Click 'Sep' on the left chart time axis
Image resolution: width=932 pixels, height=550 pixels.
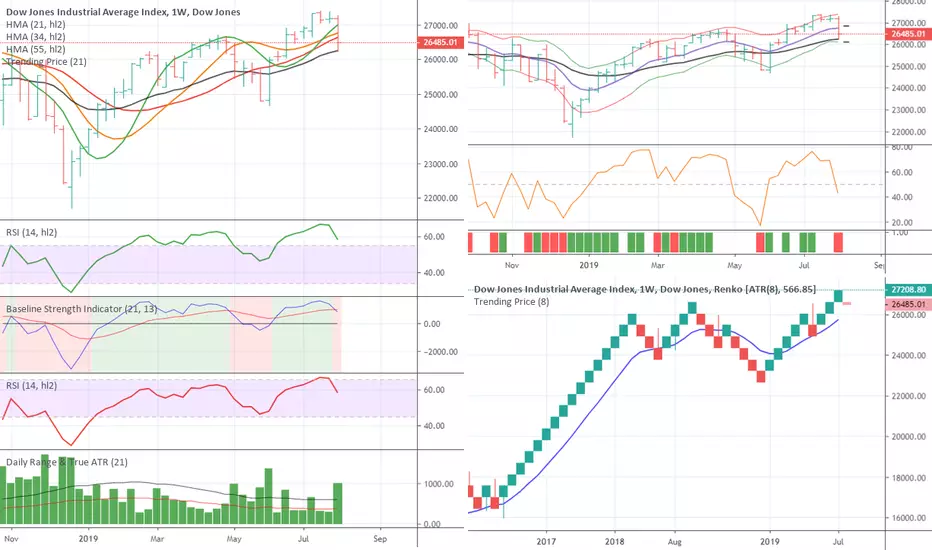(380, 539)
